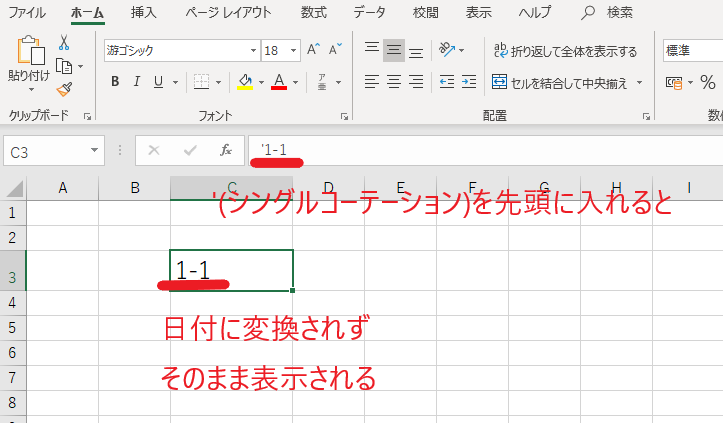Toggle Underline formatting

point(158,82)
